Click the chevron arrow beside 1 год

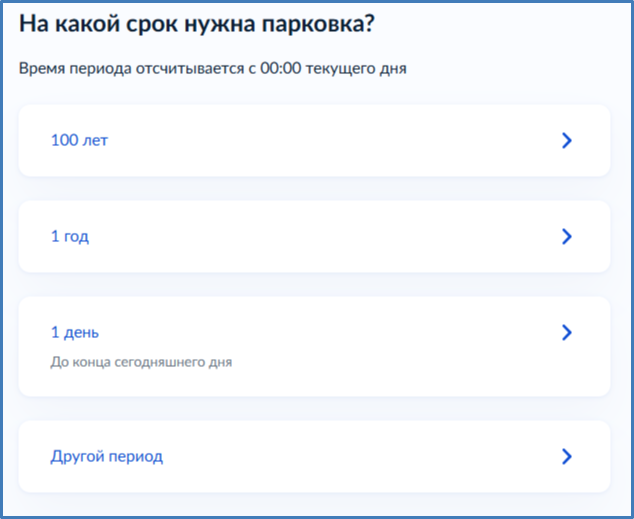click(x=566, y=237)
